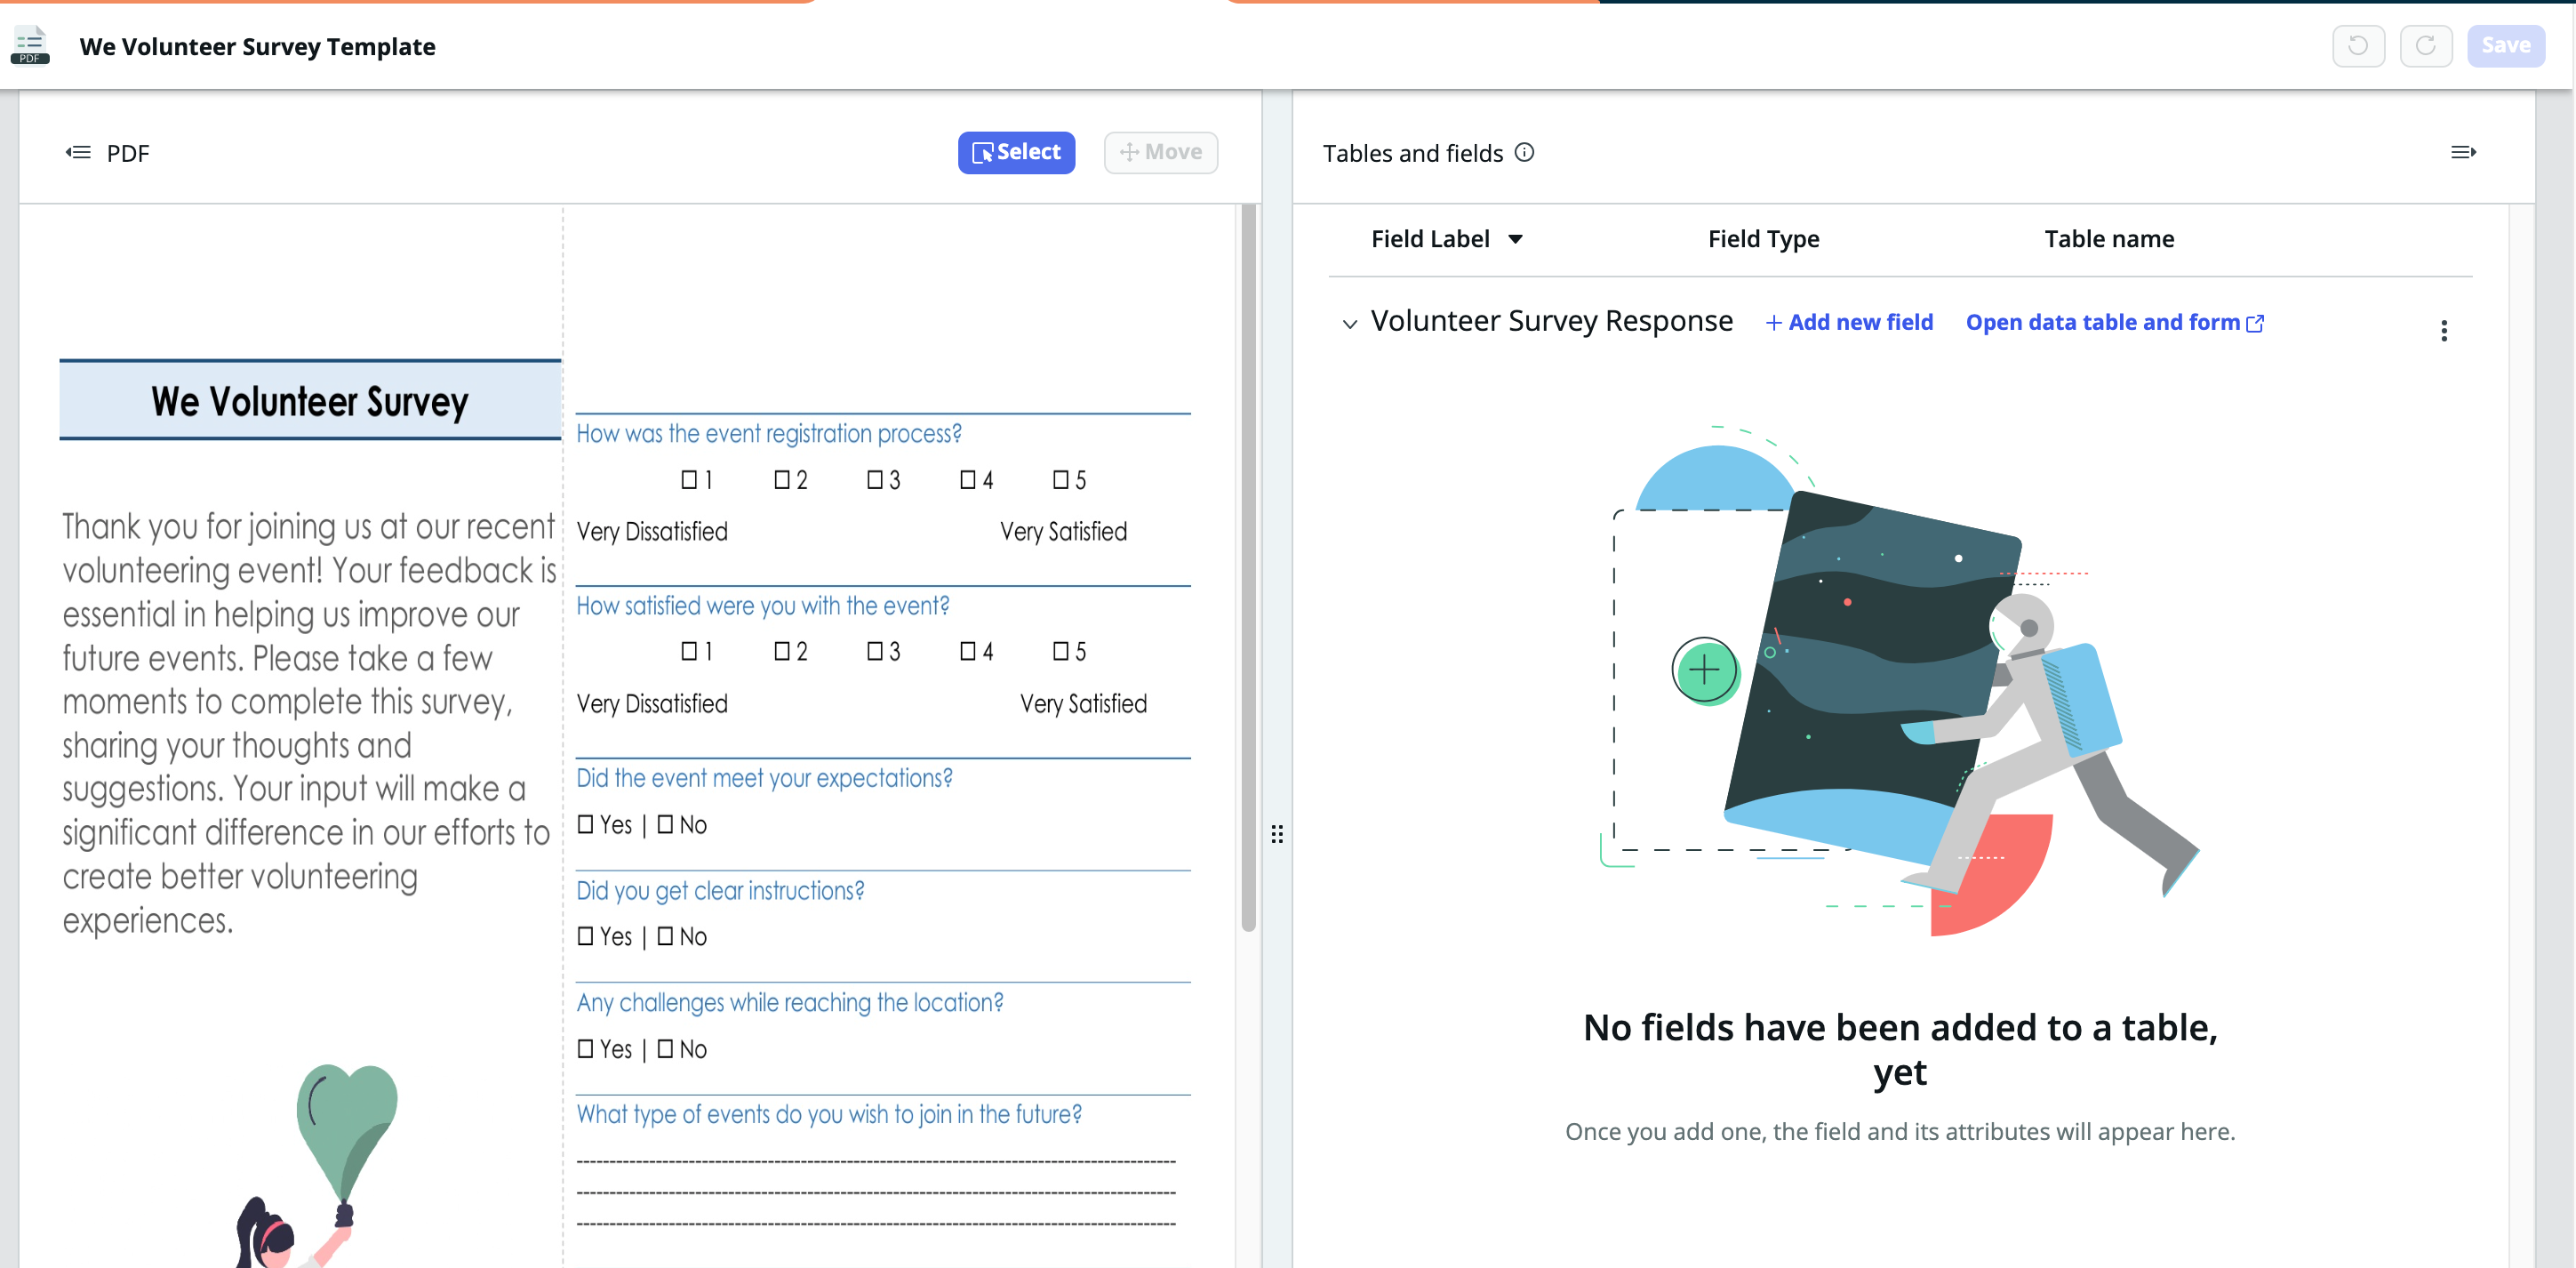Screen dimensions: 2576x1268
Task: Click the redo arrow icon
Action: point(2425,46)
